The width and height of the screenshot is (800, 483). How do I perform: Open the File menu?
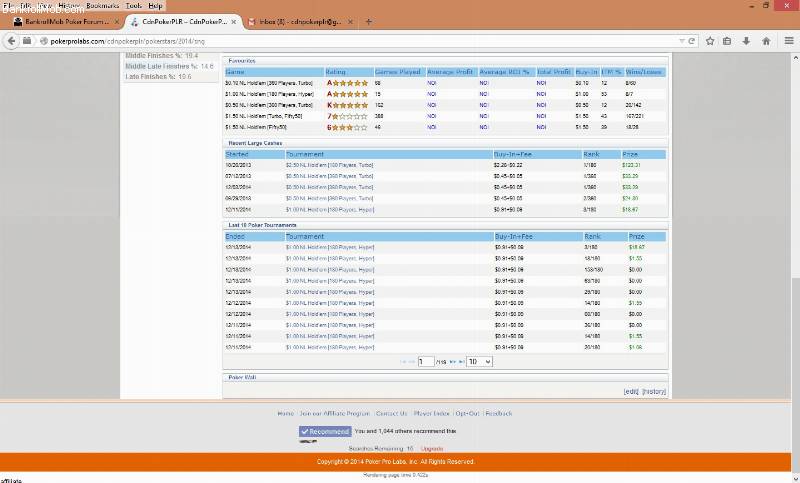click(9, 6)
